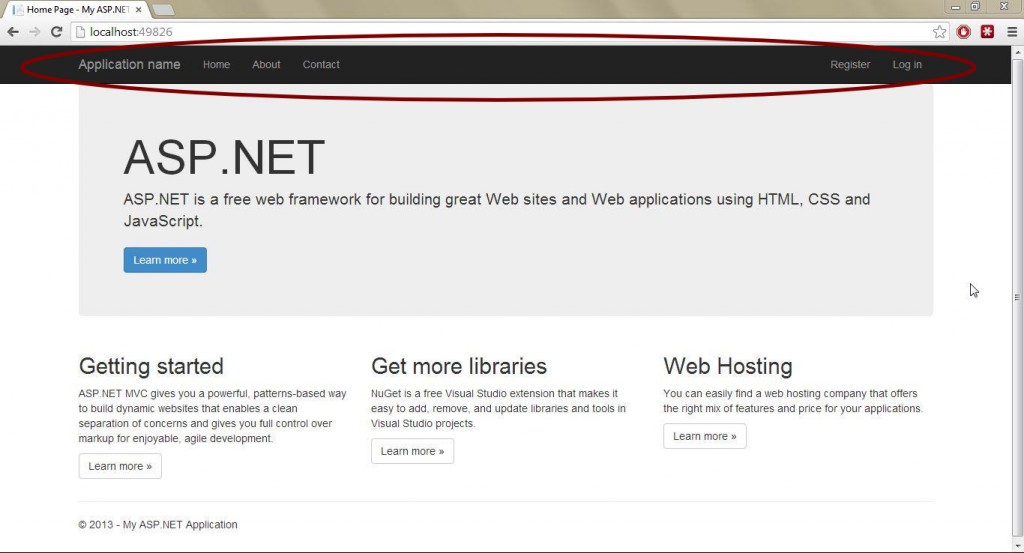This screenshot has width=1024, height=553.
Task: Open a new blank tab
Action: pos(163,9)
